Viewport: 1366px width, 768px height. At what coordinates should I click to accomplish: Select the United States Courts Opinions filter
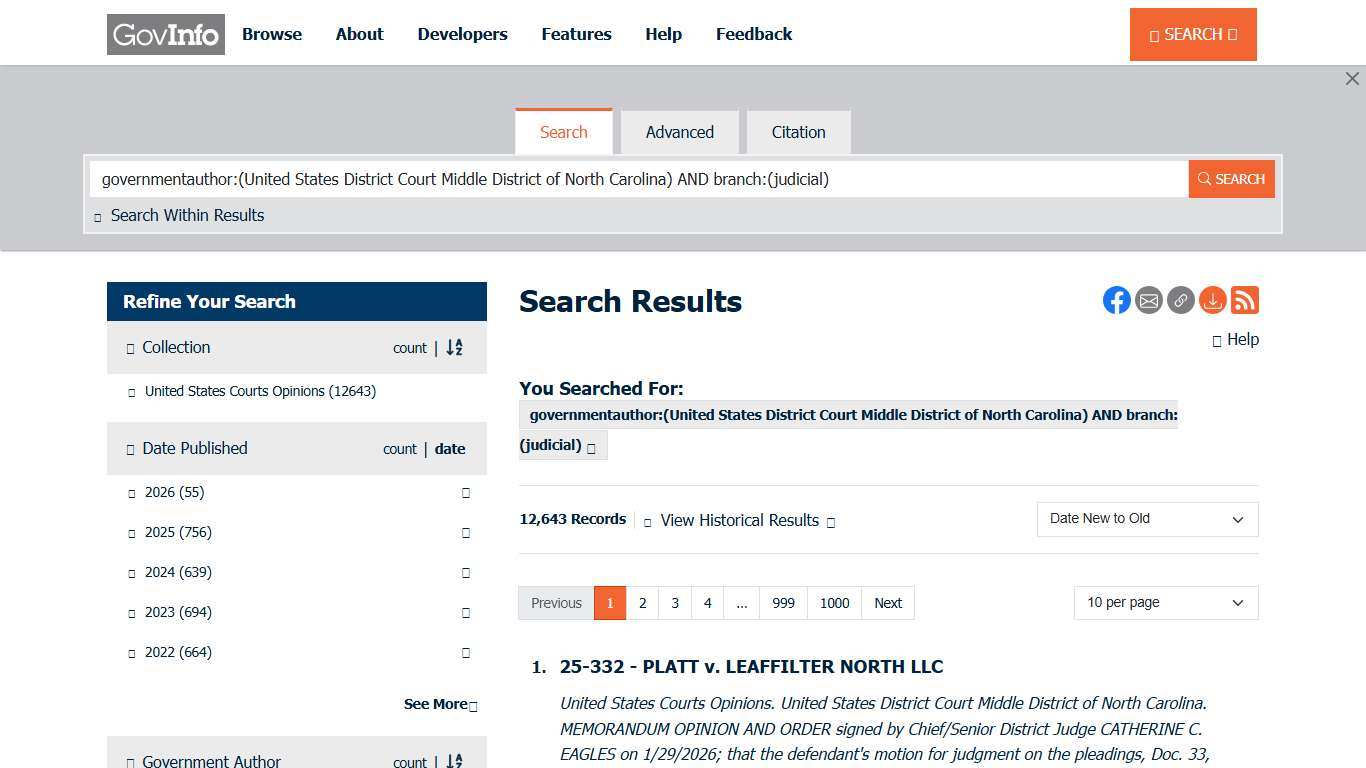tap(131, 391)
